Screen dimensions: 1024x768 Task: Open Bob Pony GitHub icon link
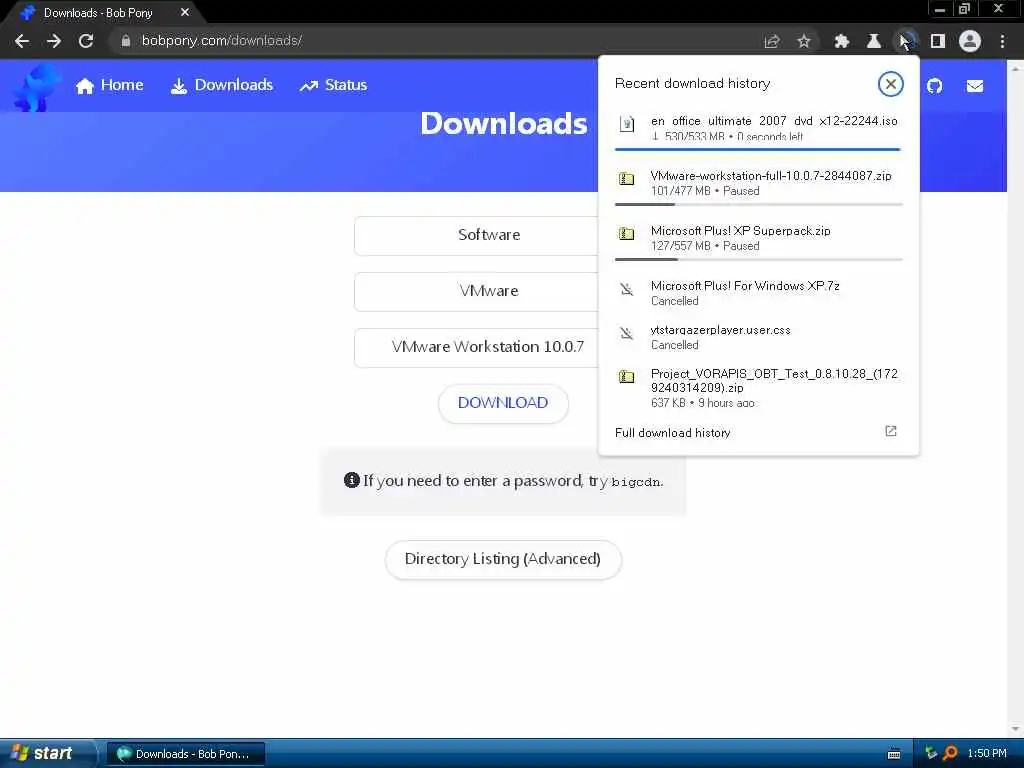[935, 86]
